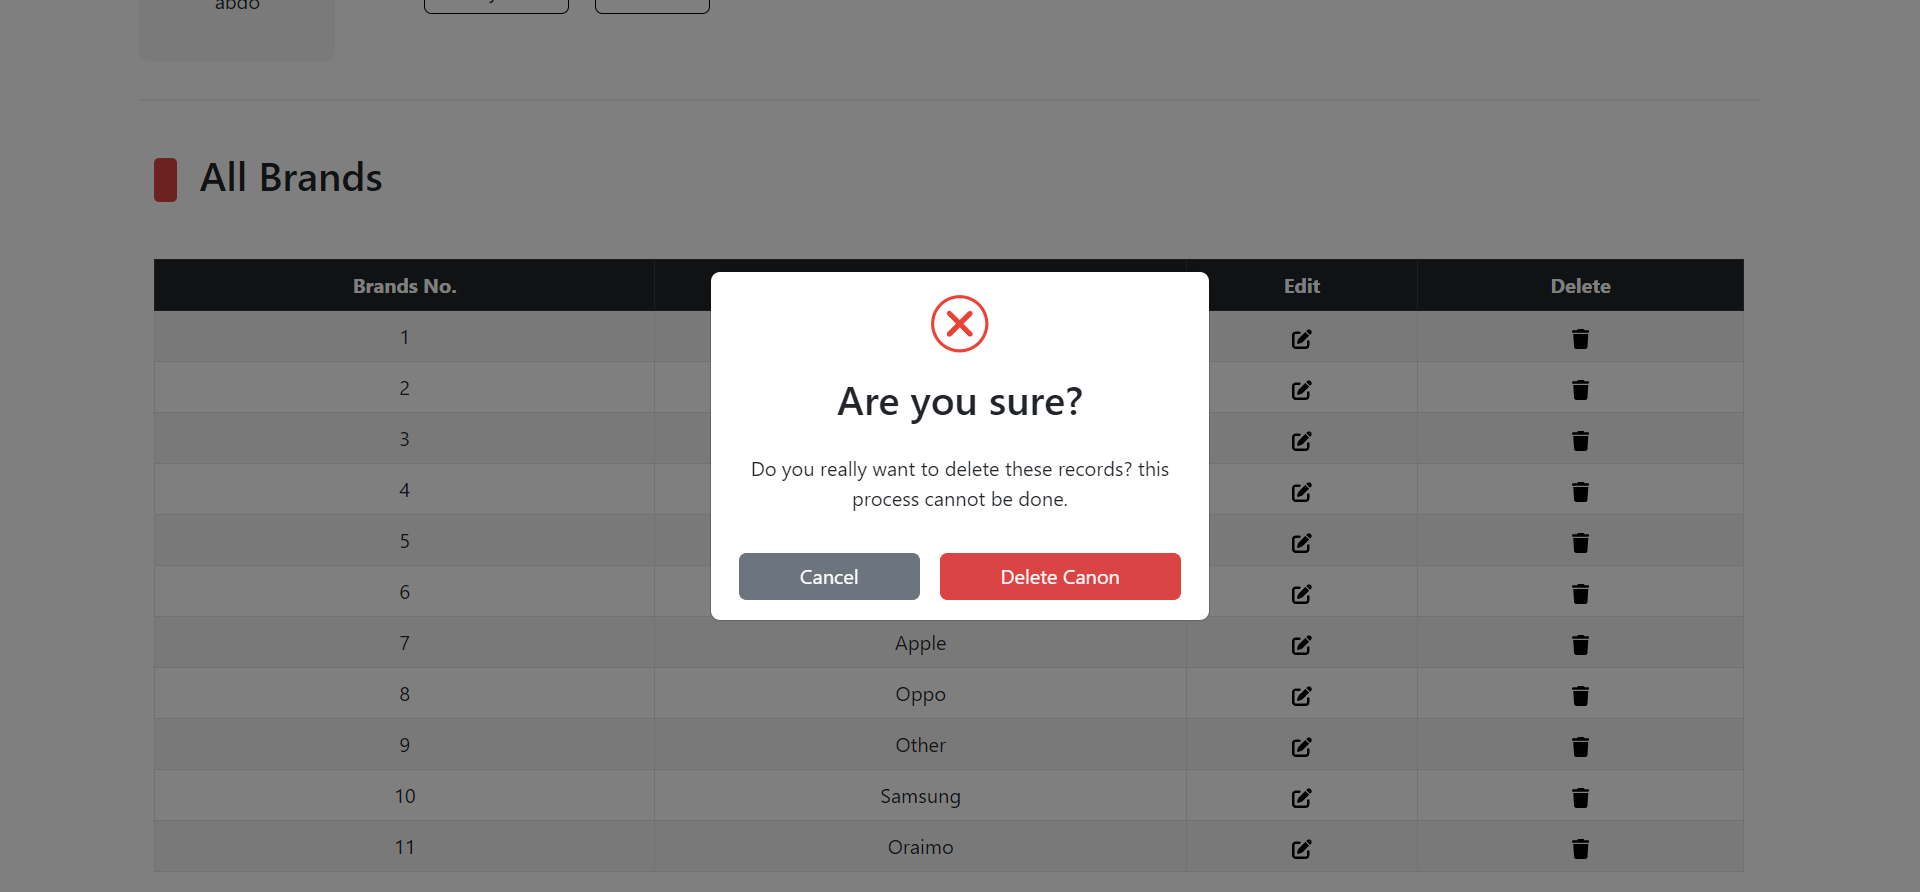The width and height of the screenshot is (1920, 892).
Task: Select the Oraimo brand name cell
Action: (920, 847)
